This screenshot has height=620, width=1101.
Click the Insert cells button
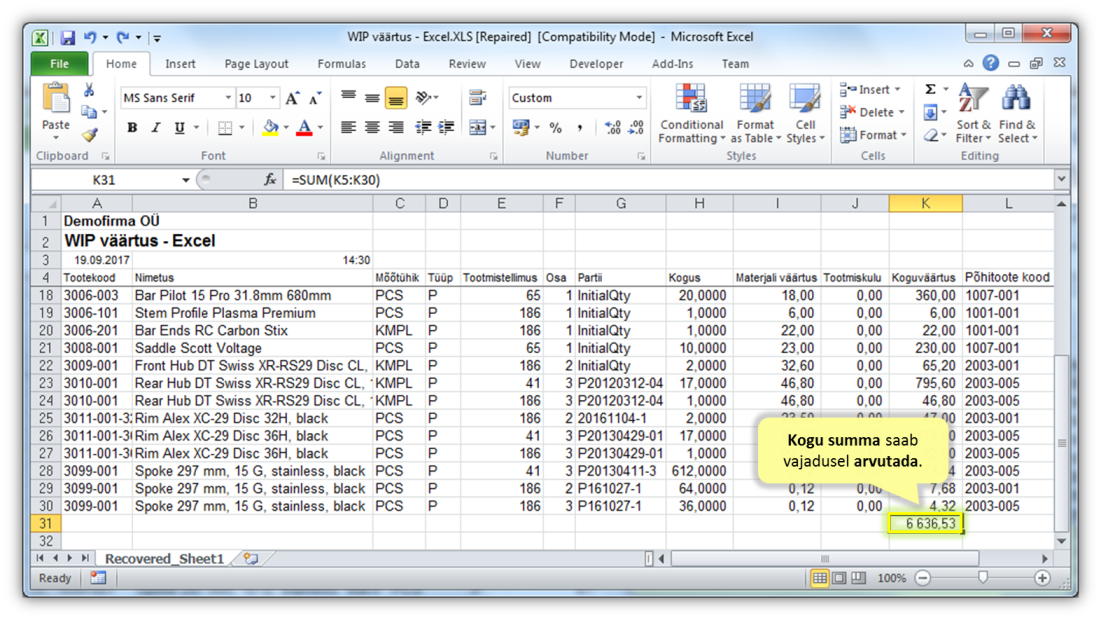[871, 89]
